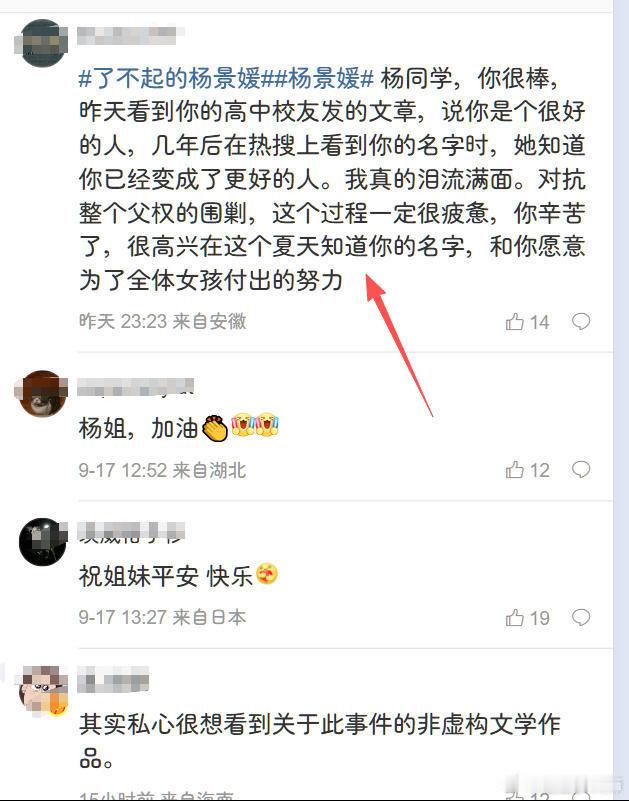Click the 昨天 23:23 来自安徽 timestamp
Viewport: 629px width, 801px height.
coord(162,321)
